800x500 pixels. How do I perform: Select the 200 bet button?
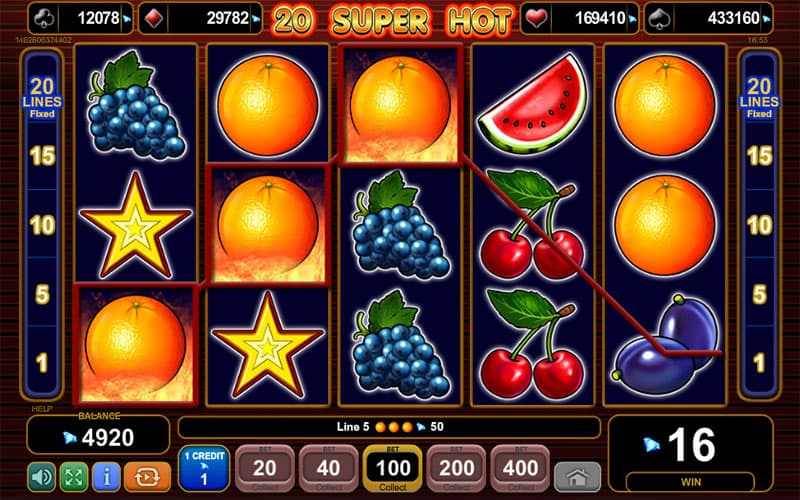pyautogui.click(x=457, y=468)
